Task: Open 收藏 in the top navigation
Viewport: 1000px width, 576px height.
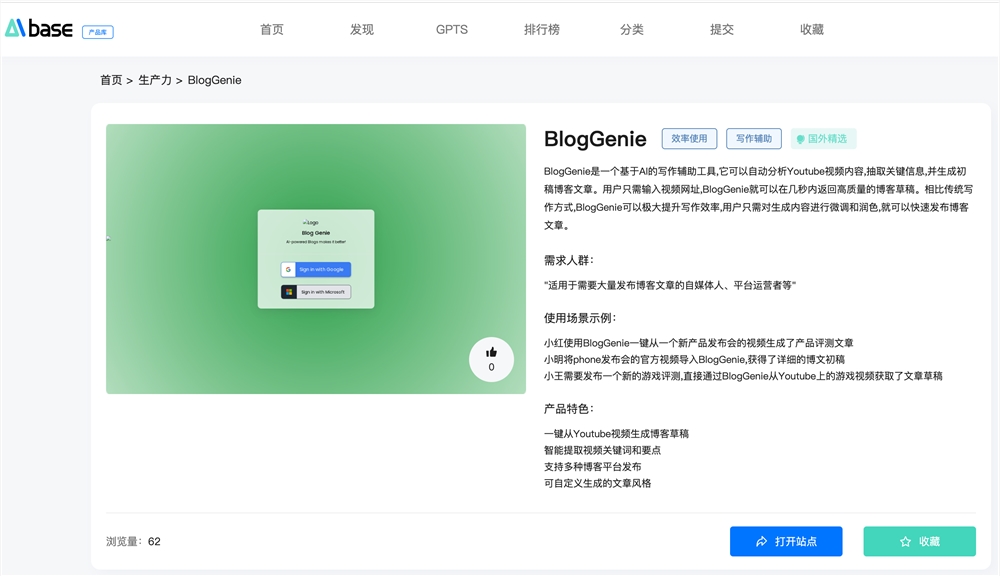Action: point(812,30)
